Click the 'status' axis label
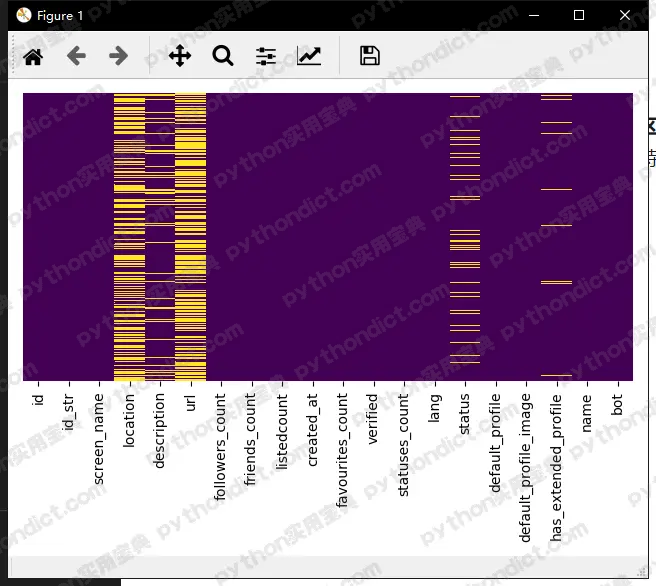The height and width of the screenshot is (586, 656). click(x=465, y=414)
